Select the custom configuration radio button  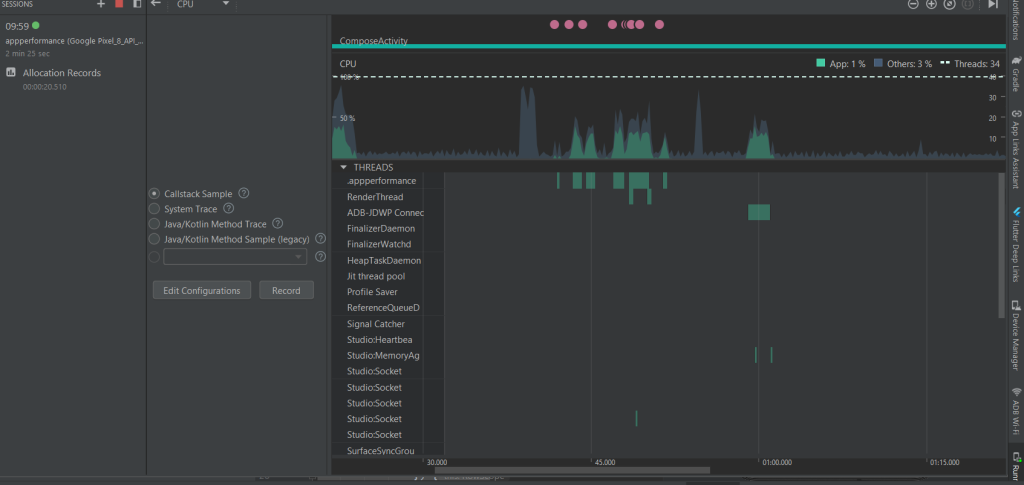click(154, 257)
